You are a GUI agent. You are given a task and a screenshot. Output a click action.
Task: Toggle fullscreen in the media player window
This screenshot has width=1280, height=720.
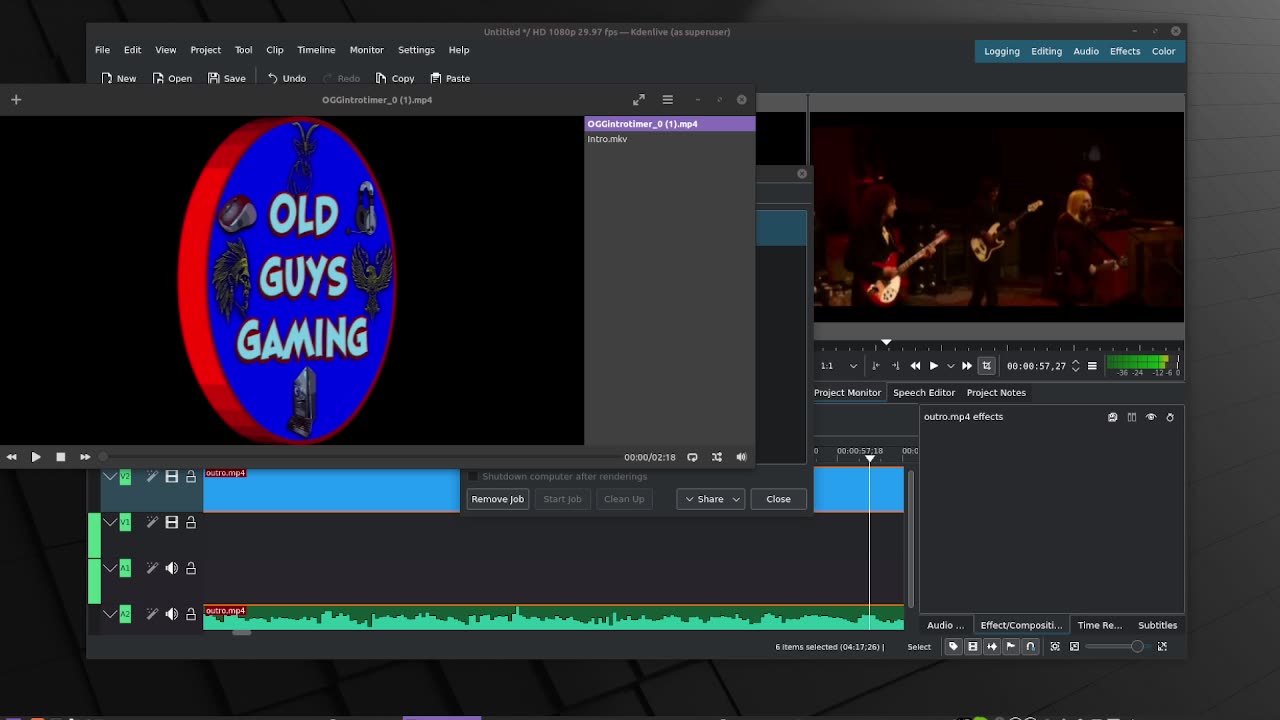[x=639, y=100]
